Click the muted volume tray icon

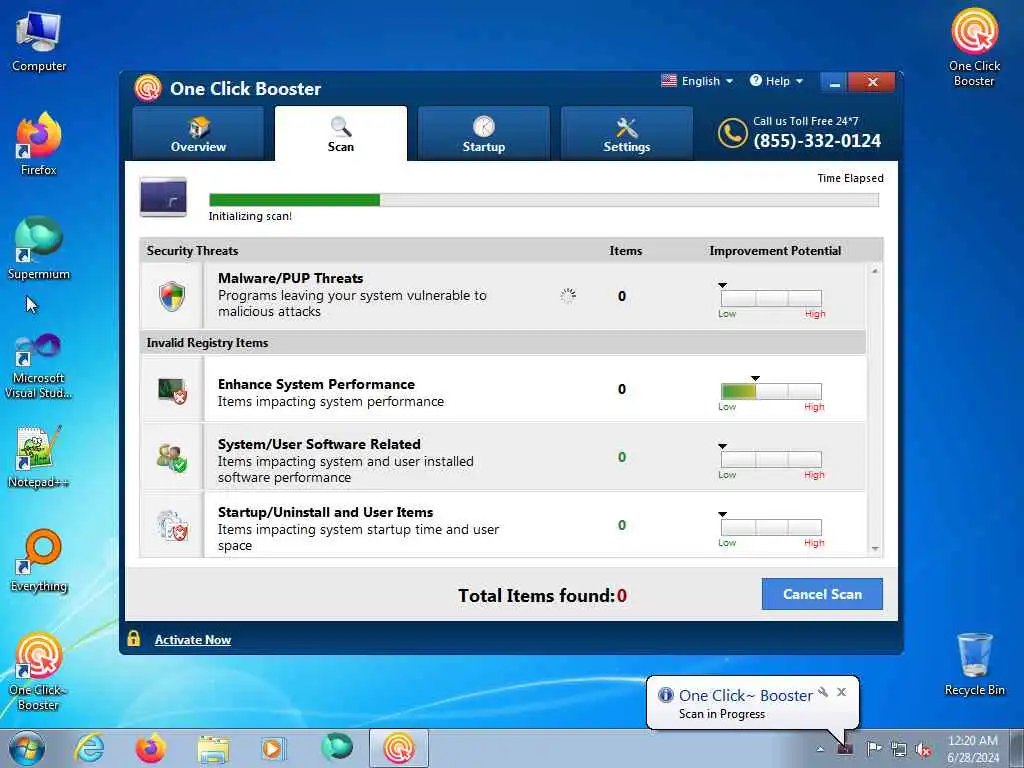pyautogui.click(x=923, y=750)
